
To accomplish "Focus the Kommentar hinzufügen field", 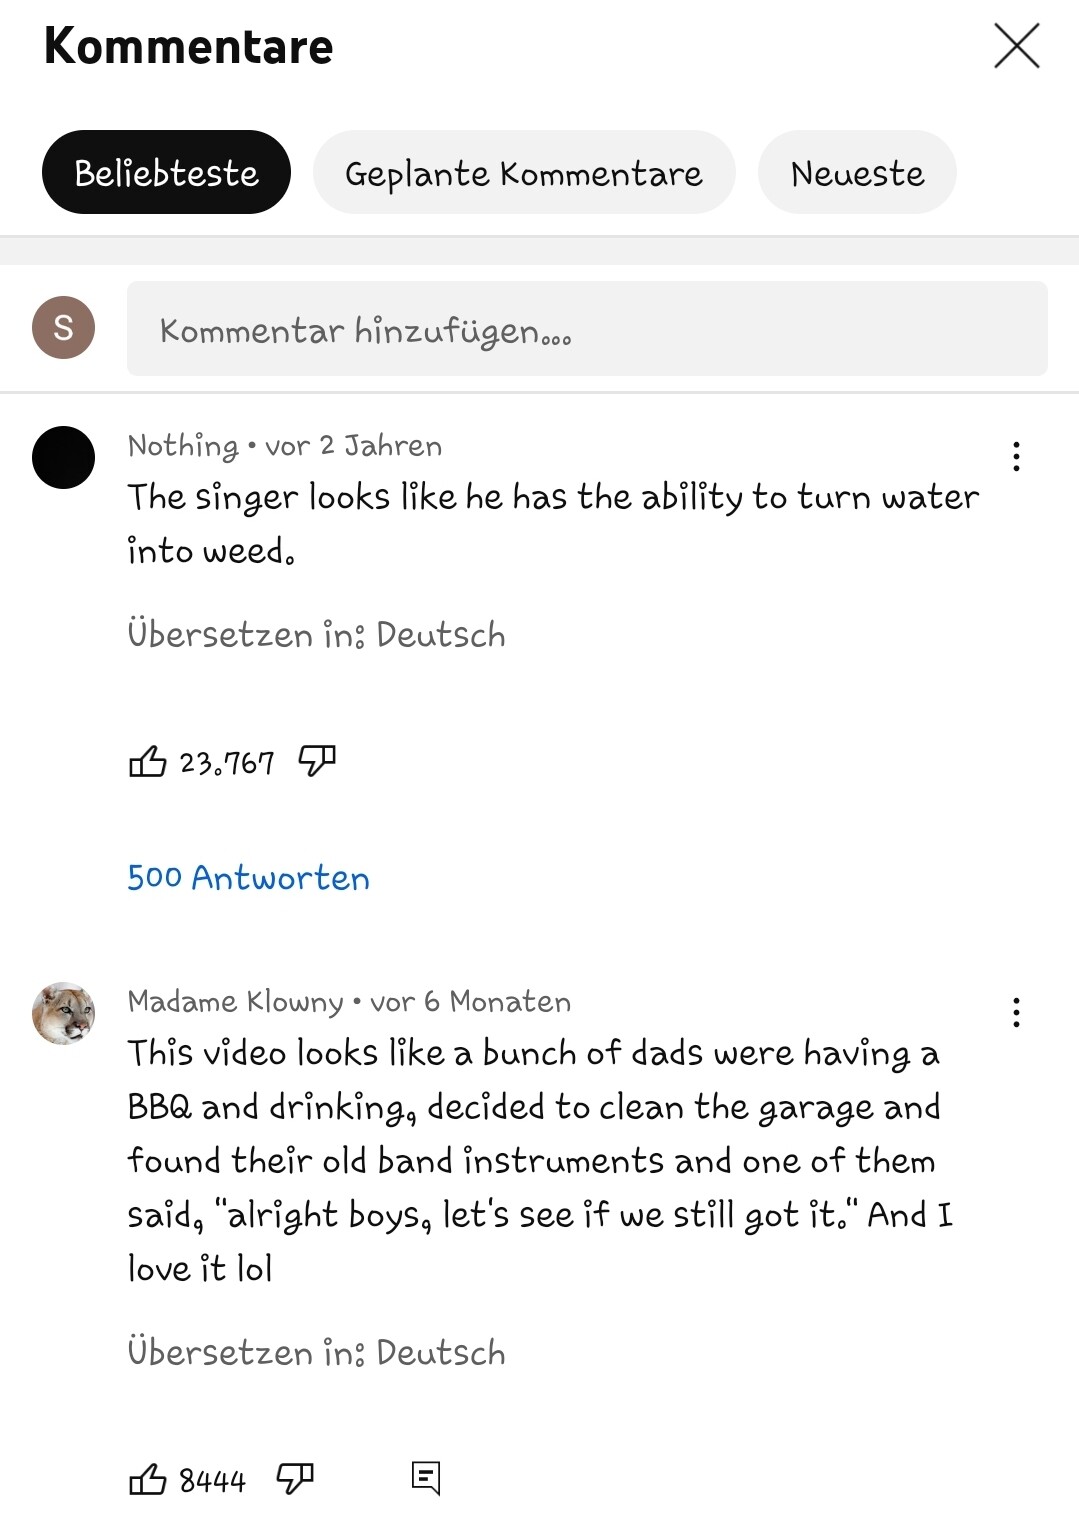I will coord(587,329).
